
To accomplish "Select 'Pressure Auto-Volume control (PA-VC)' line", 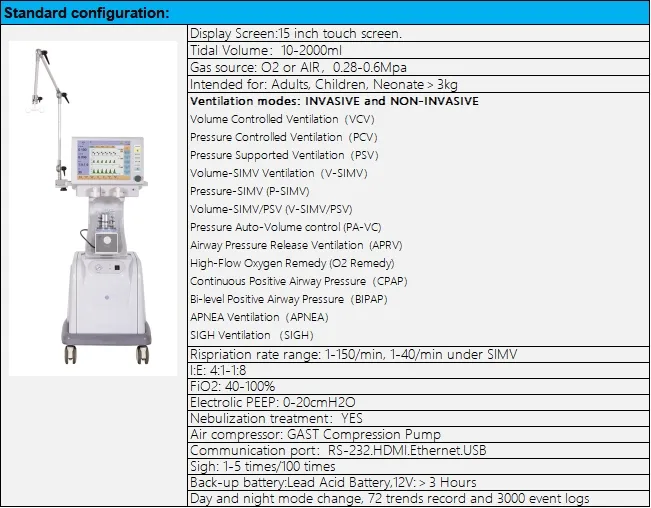I will 286,227.
